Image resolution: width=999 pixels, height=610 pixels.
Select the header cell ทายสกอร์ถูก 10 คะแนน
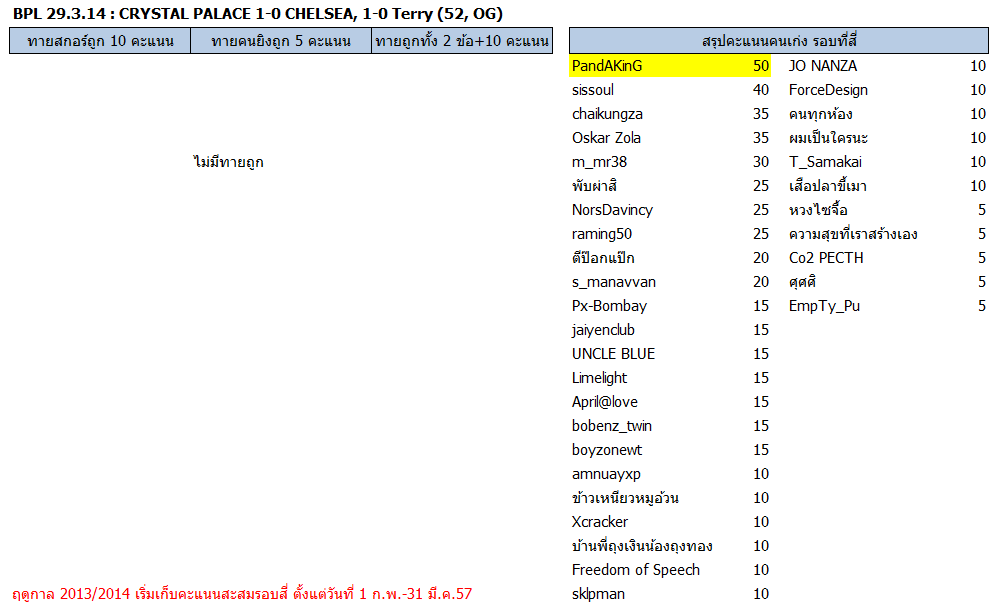[100, 41]
